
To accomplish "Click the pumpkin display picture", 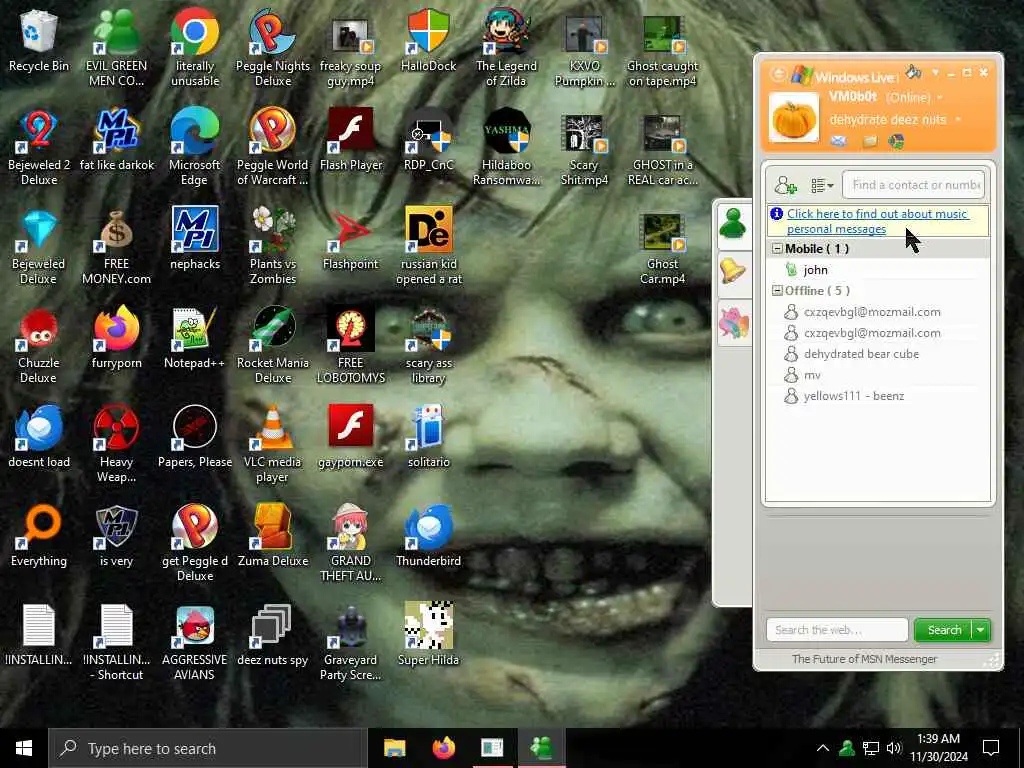I will pyautogui.click(x=793, y=118).
